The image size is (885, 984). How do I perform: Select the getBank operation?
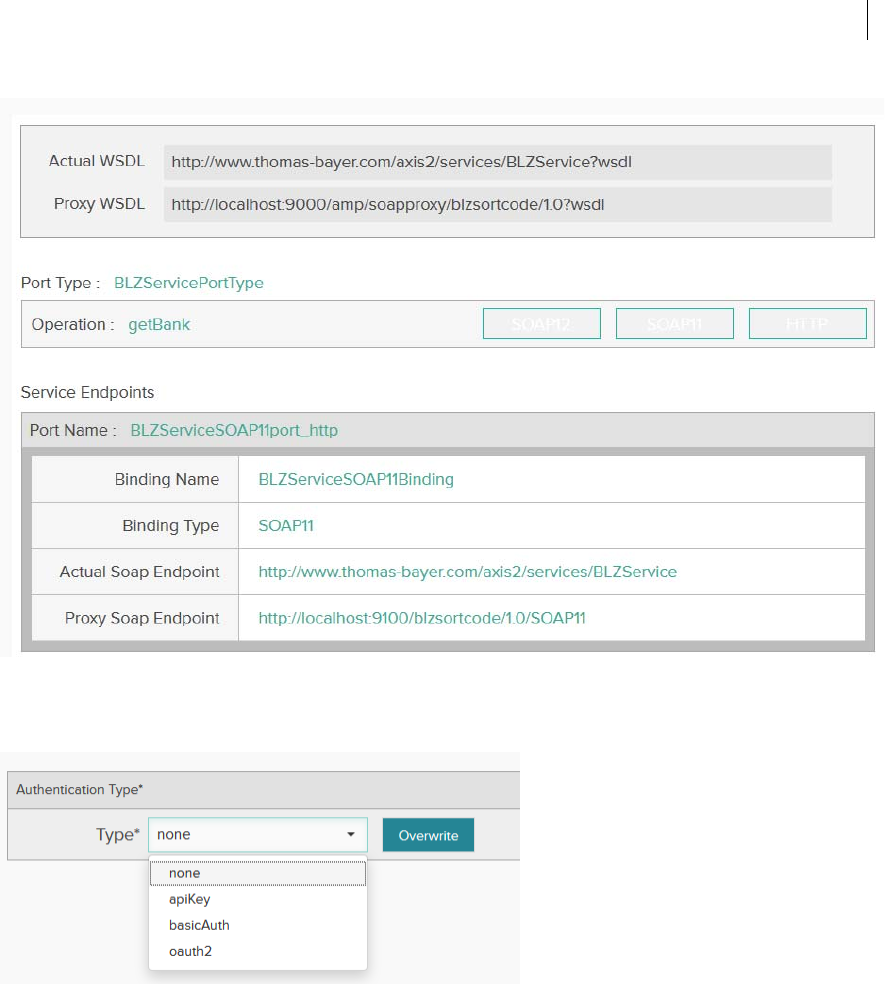(159, 325)
